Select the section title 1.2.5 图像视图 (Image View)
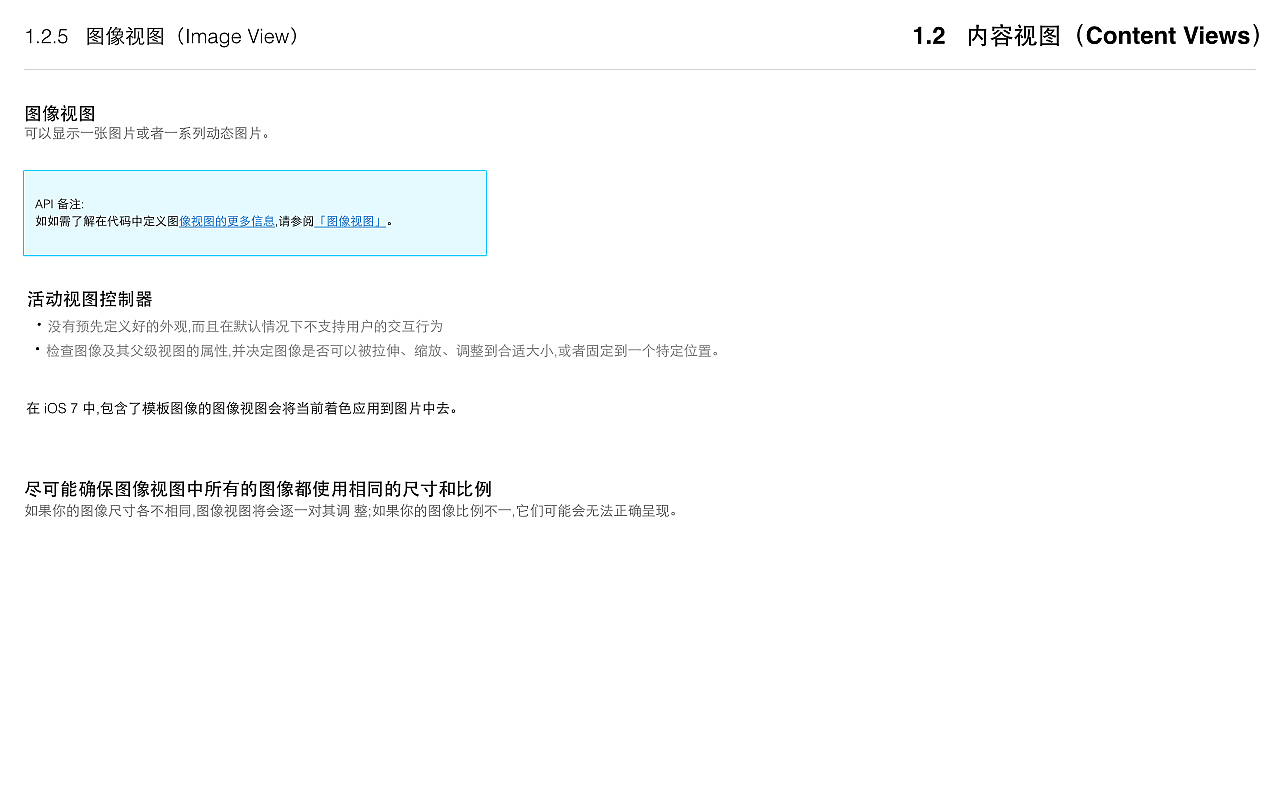 (163, 37)
